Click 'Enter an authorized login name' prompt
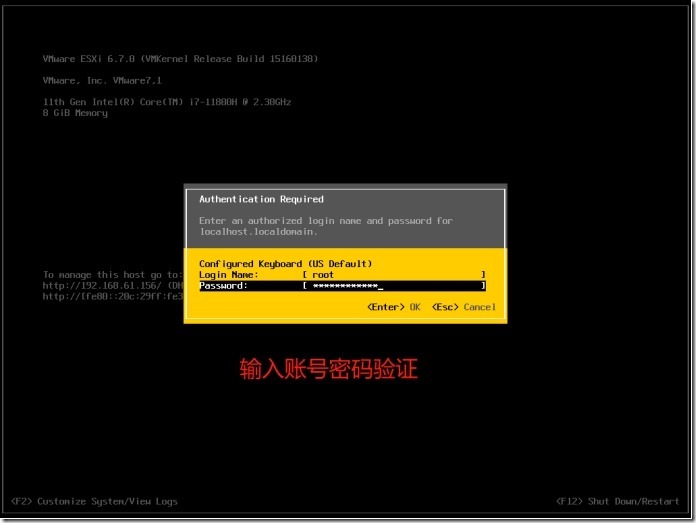Image resolution: width=696 pixels, height=523 pixels. pyautogui.click(x=280, y=221)
